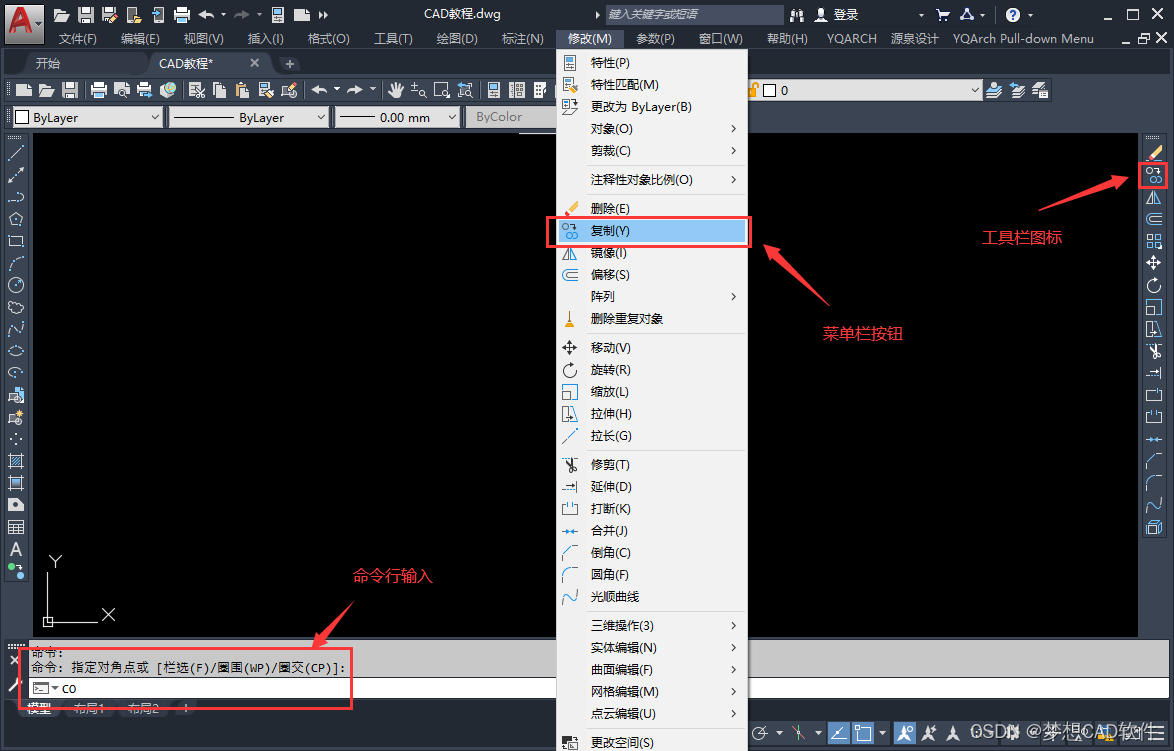1174x751 pixels.
Task: Switch to the 布局1 layout tab
Action: pos(88,708)
